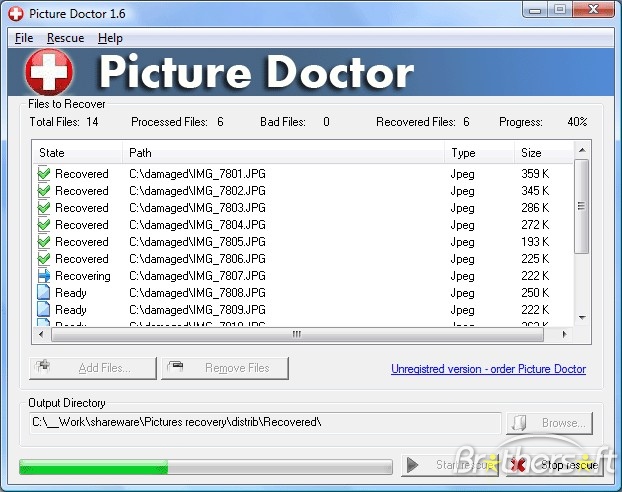Click the page icon for IMG_7808.JPG
Viewport: 622px width, 492px height.
pyautogui.click(x=44, y=293)
